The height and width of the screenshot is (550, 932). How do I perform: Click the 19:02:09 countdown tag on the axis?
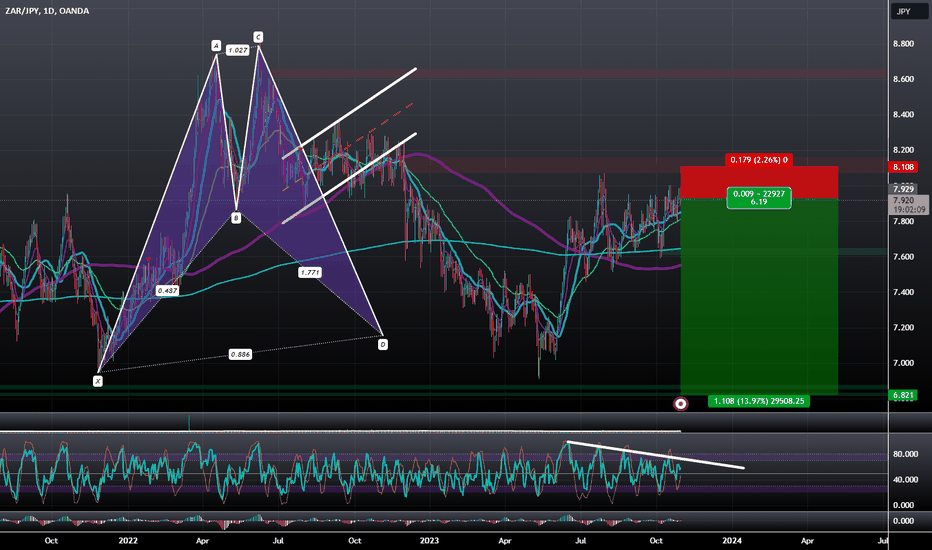click(909, 209)
